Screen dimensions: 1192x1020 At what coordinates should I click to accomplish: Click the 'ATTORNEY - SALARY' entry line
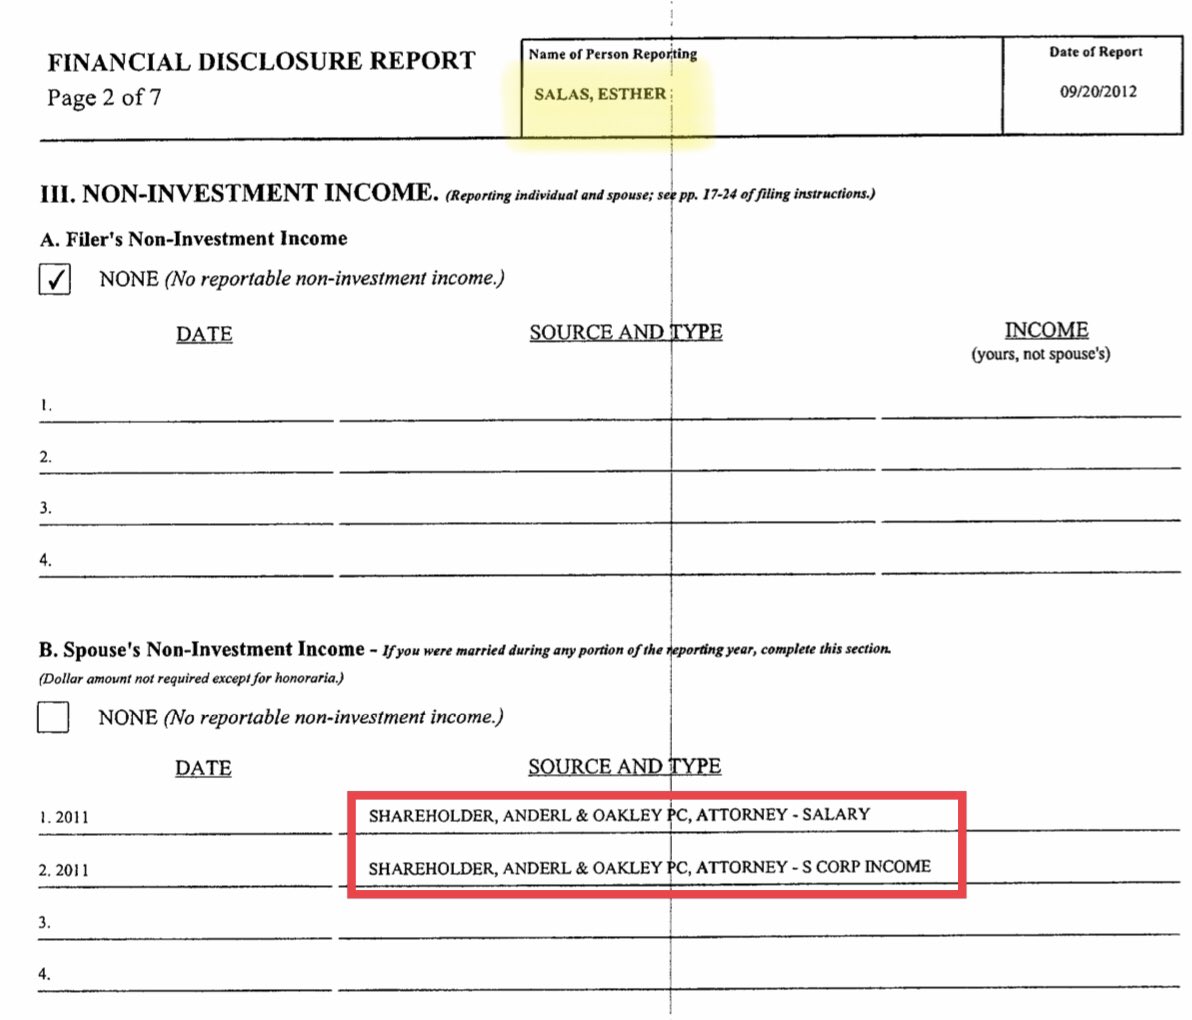619,815
